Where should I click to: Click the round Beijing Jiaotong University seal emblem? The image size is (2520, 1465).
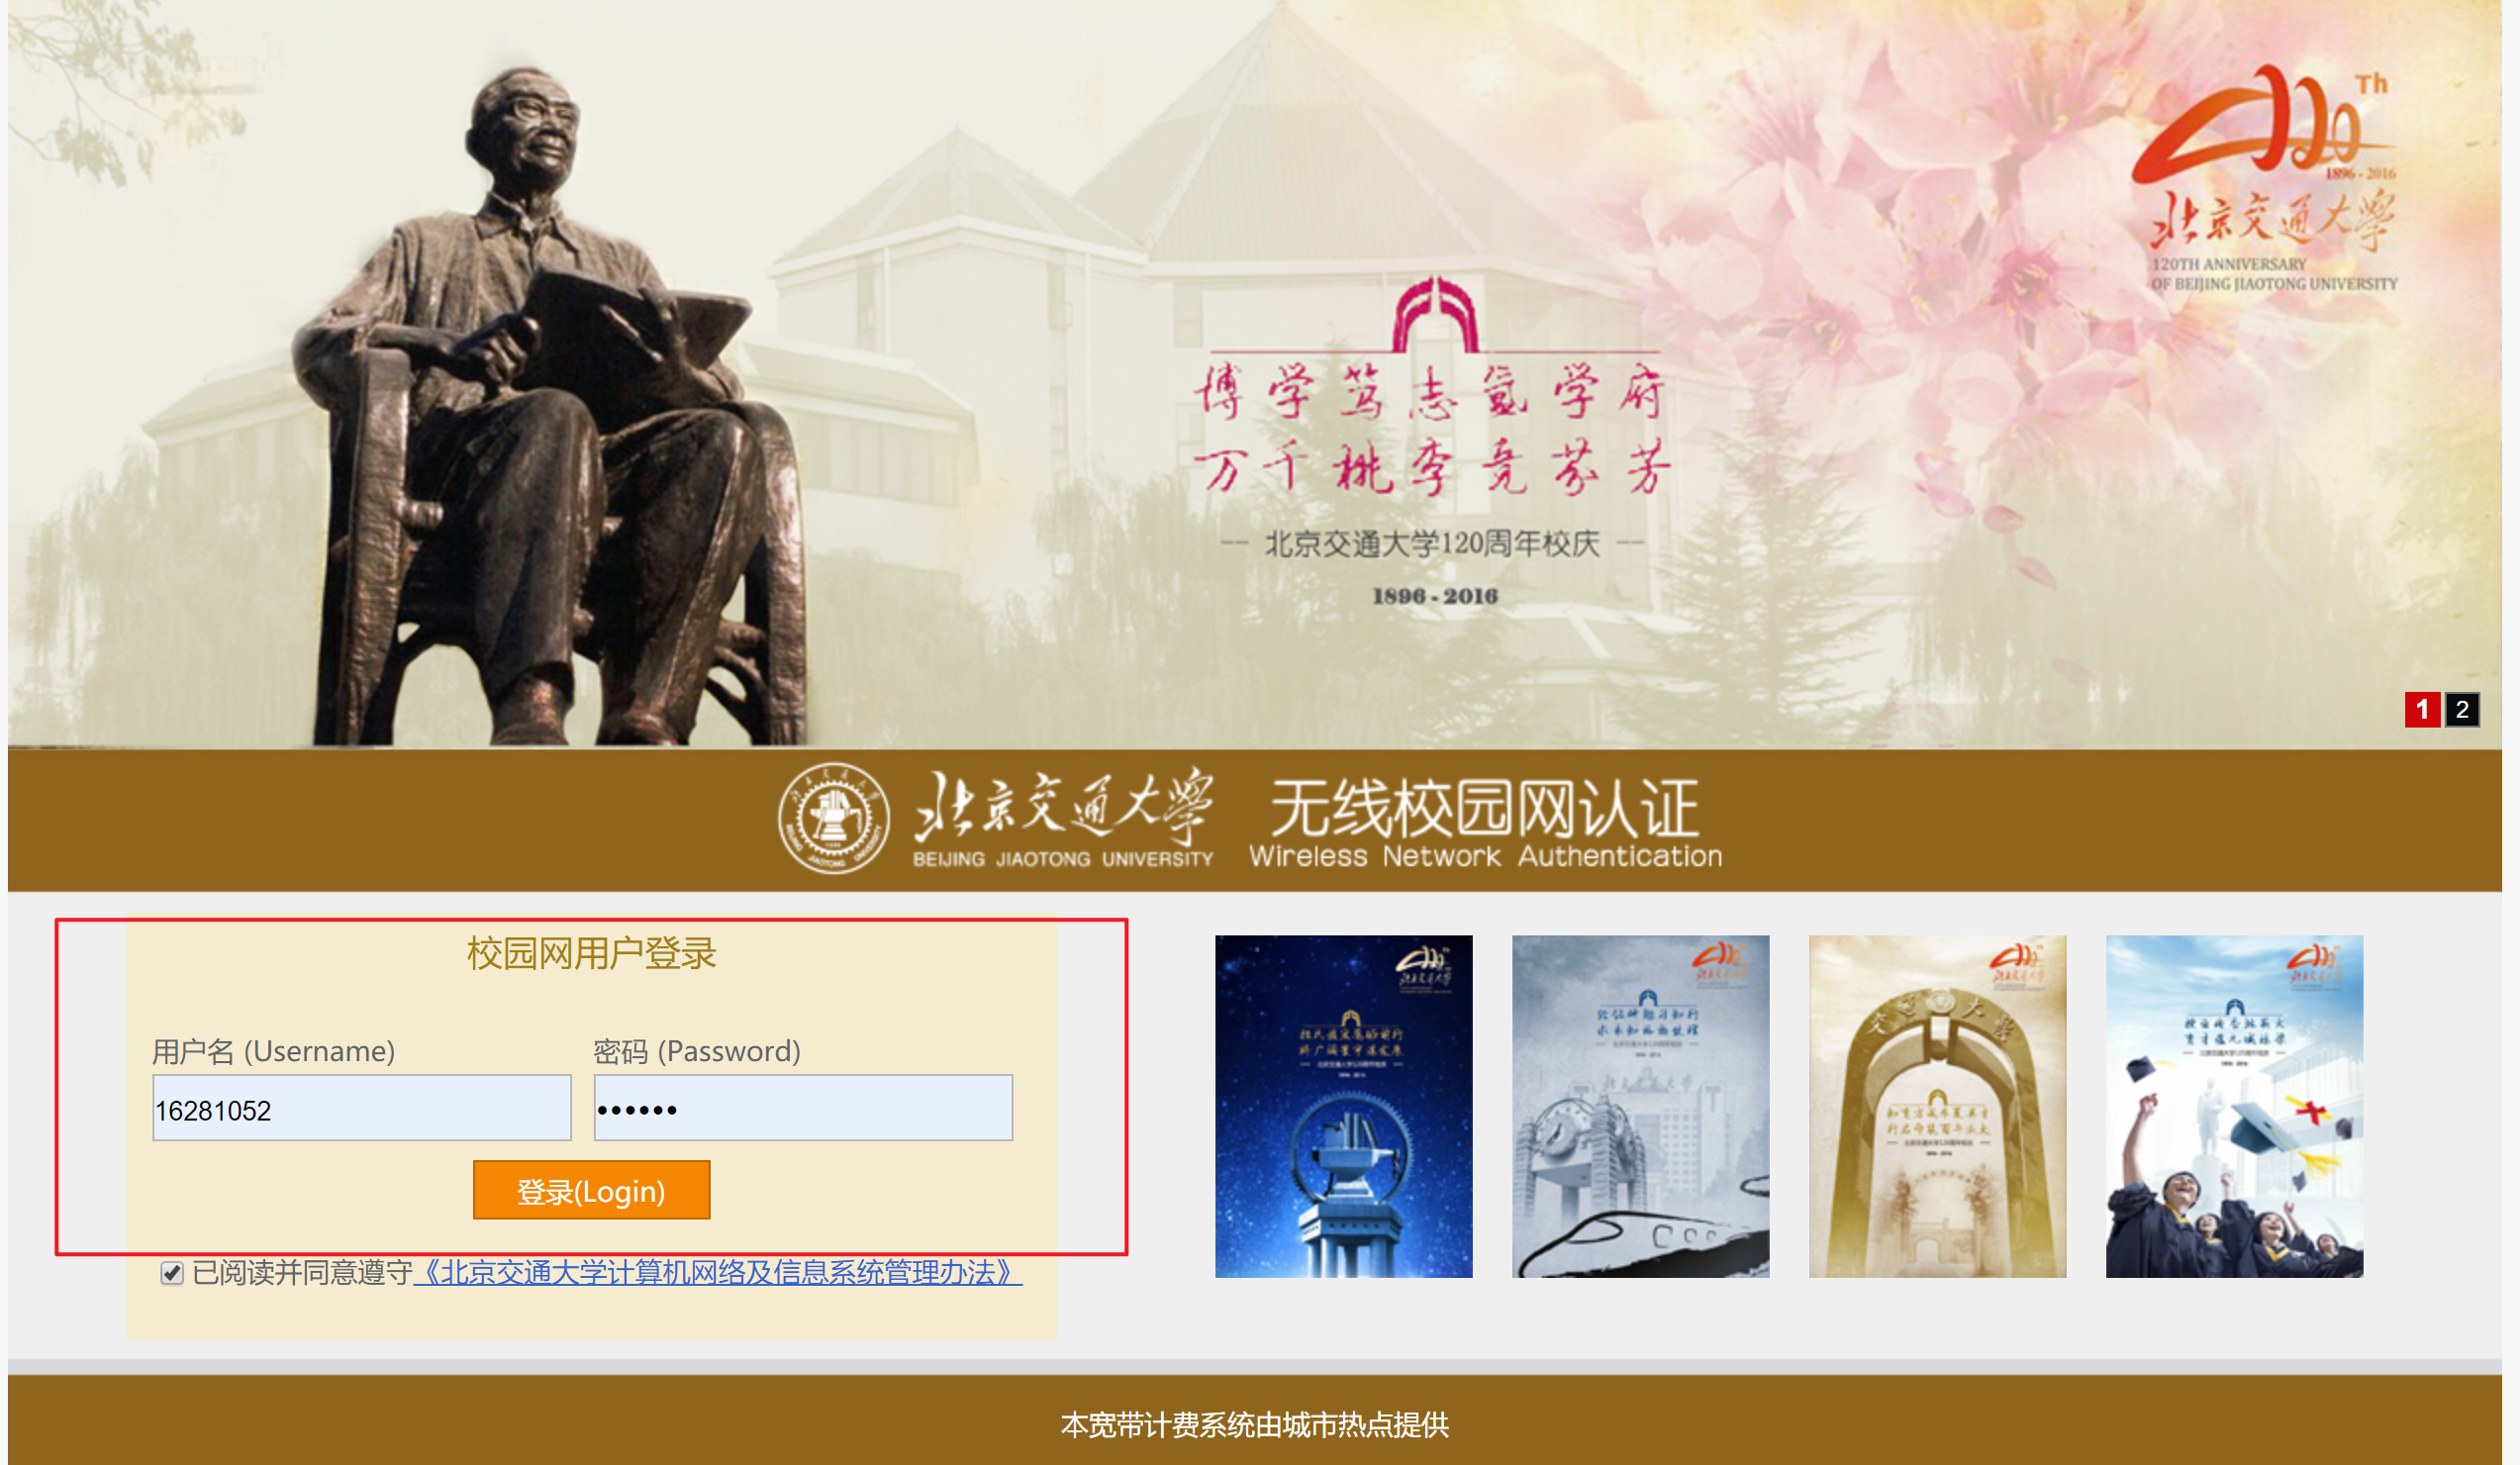pyautogui.click(x=833, y=818)
